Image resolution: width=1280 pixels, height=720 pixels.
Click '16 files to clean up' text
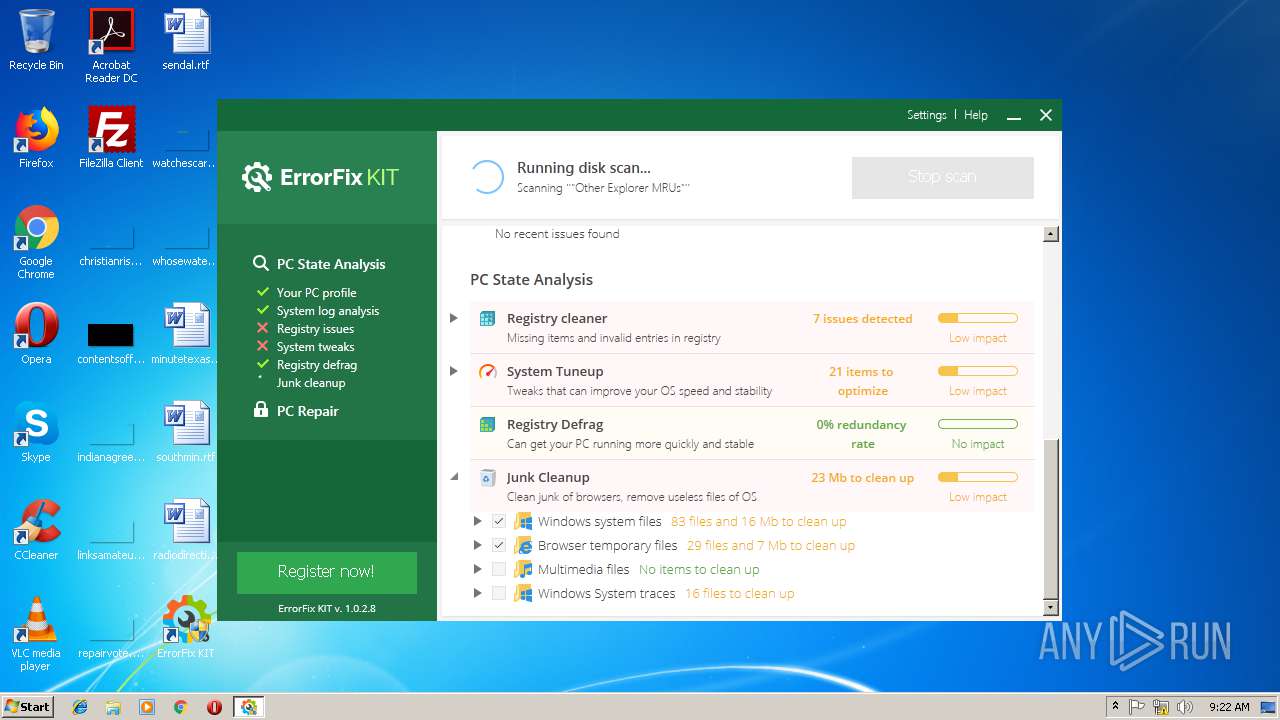[740, 593]
